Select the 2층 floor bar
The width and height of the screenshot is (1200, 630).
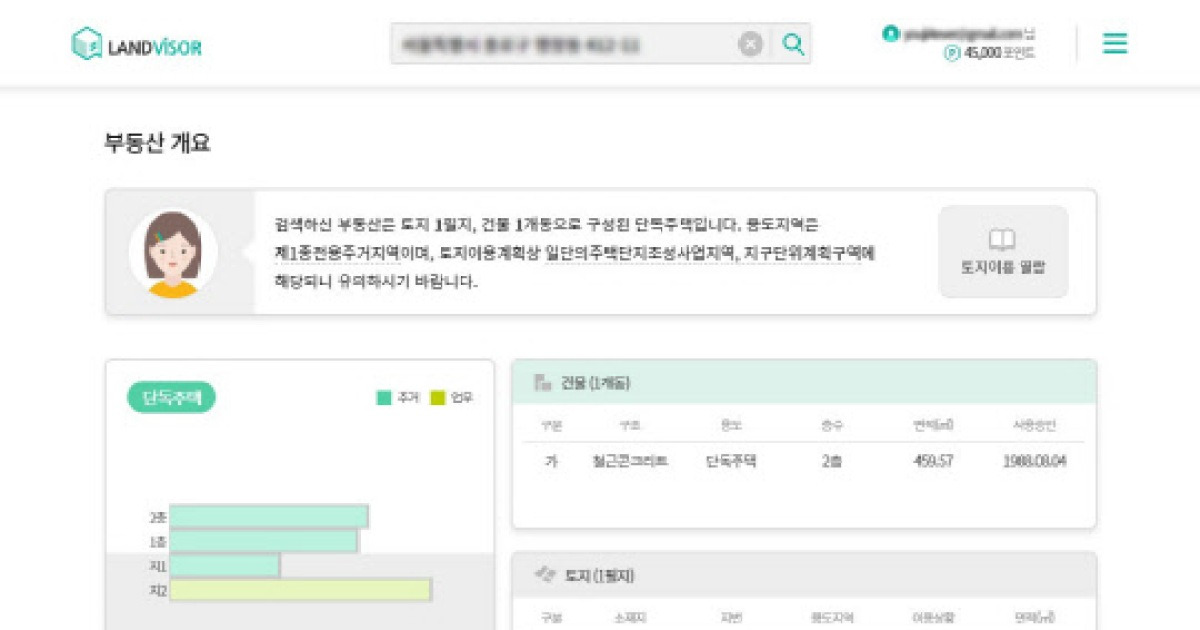(269, 517)
